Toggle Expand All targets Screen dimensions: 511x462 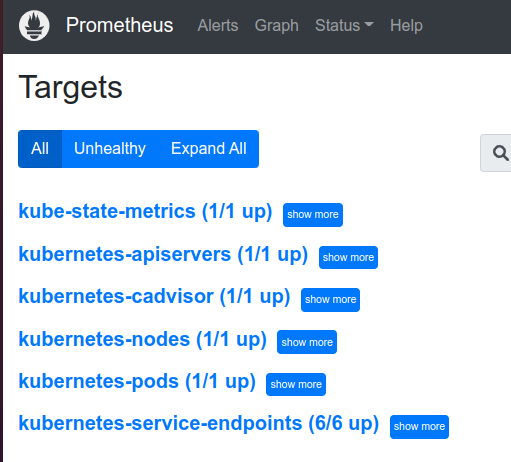coord(209,149)
